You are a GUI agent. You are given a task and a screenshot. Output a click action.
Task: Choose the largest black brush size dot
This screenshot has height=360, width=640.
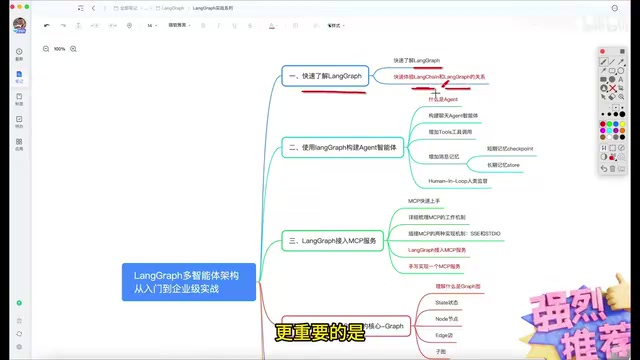pos(622,114)
